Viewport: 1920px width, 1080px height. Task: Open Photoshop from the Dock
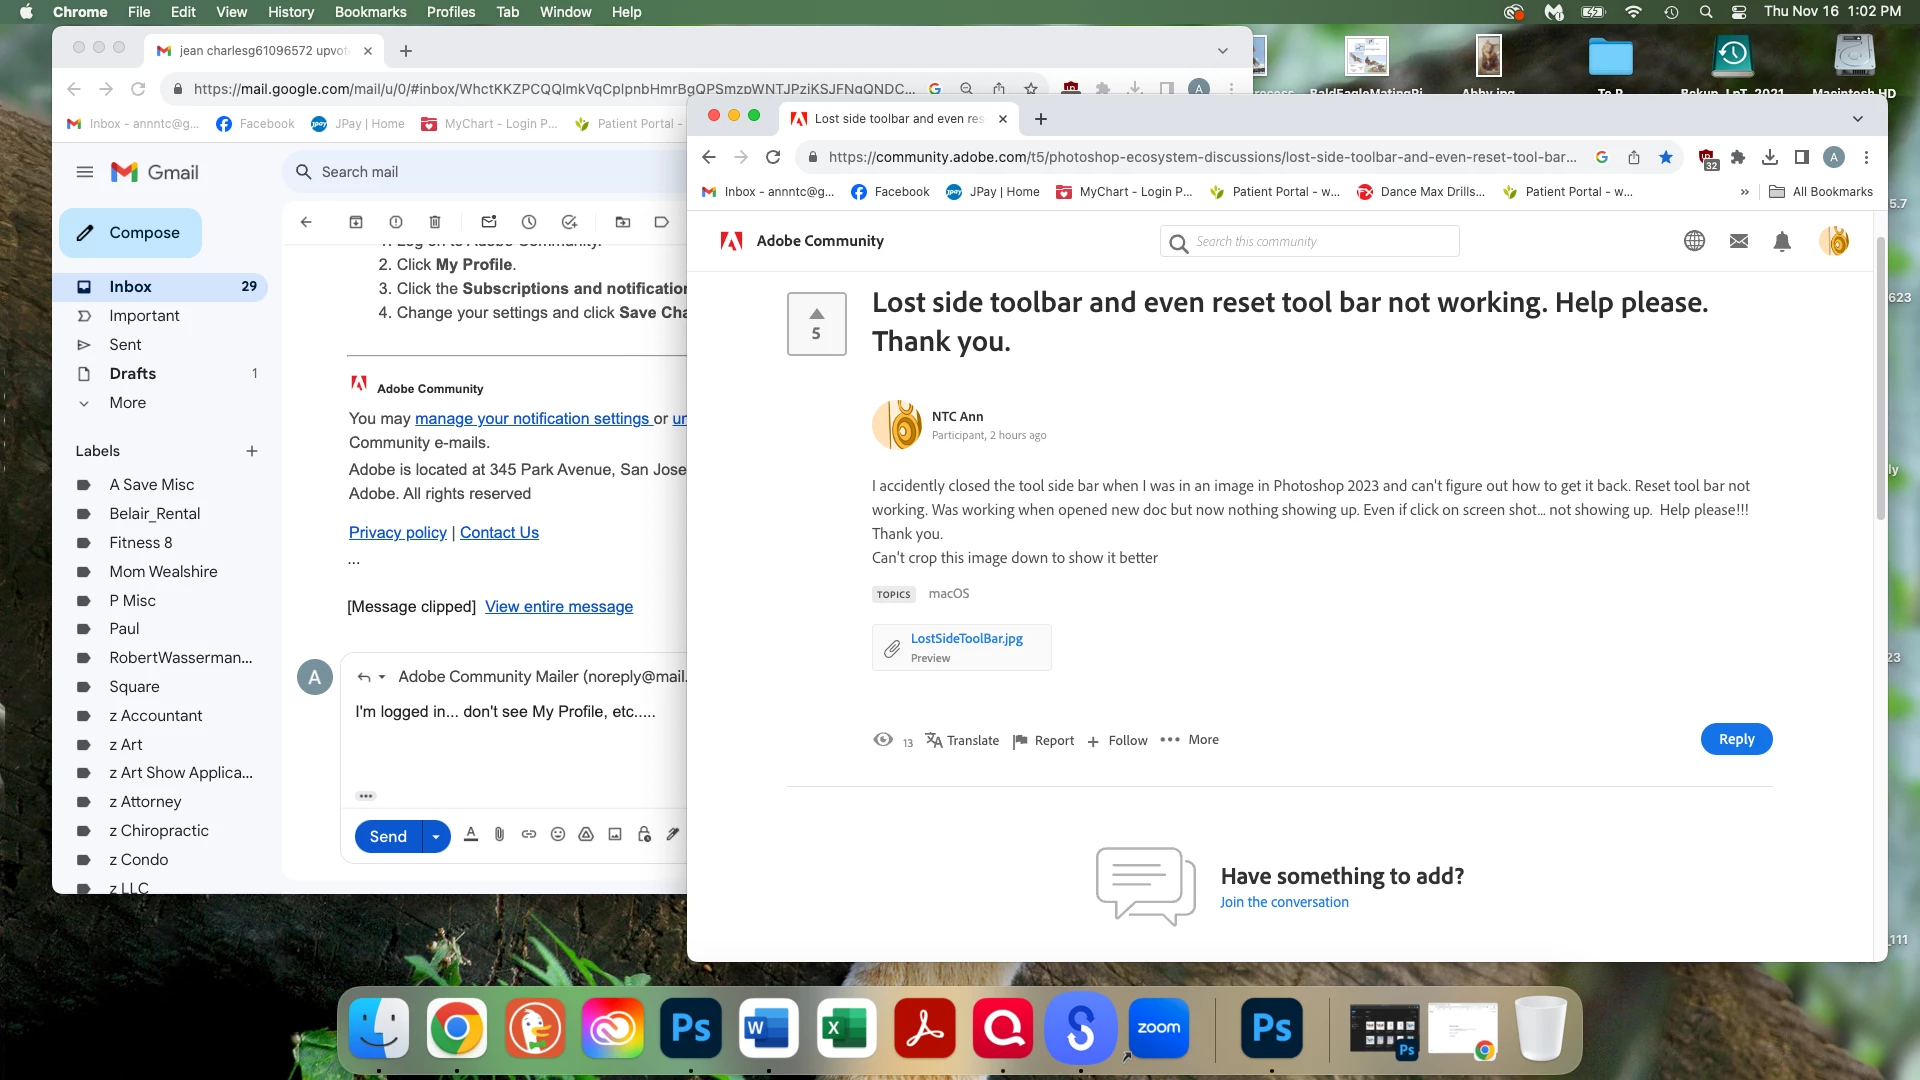691,1028
